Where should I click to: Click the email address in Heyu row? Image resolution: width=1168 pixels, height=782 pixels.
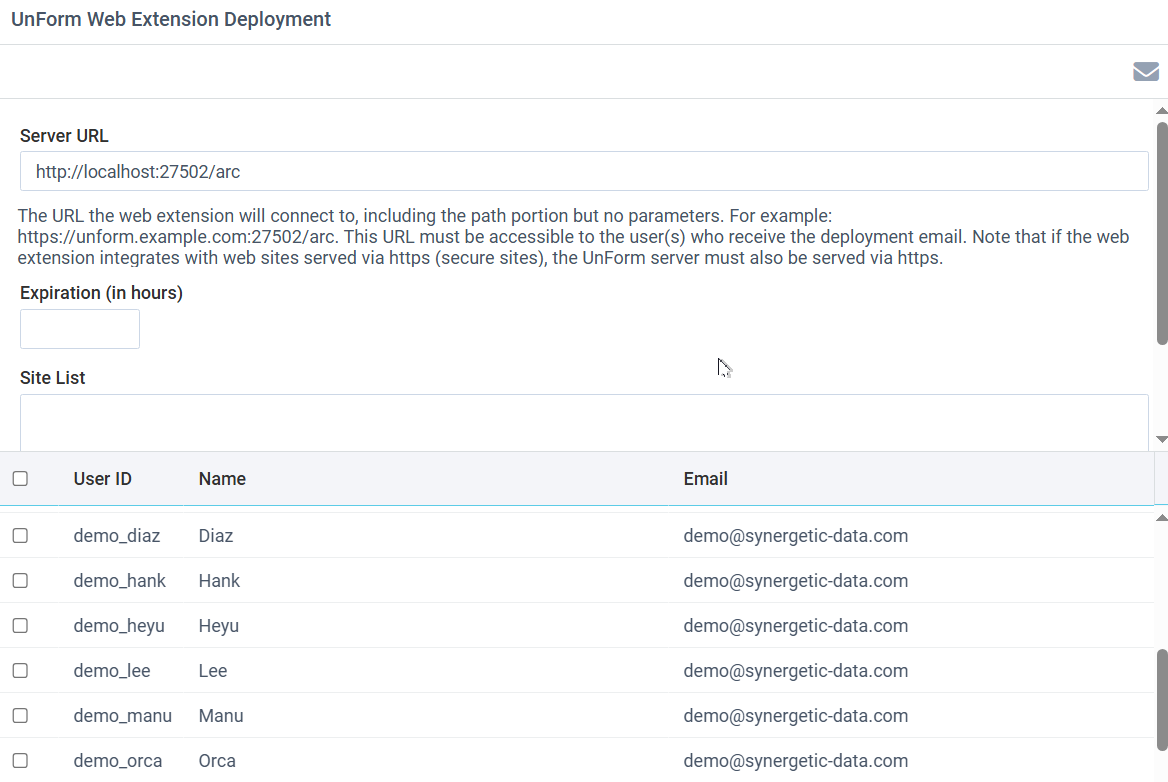pyautogui.click(x=796, y=626)
